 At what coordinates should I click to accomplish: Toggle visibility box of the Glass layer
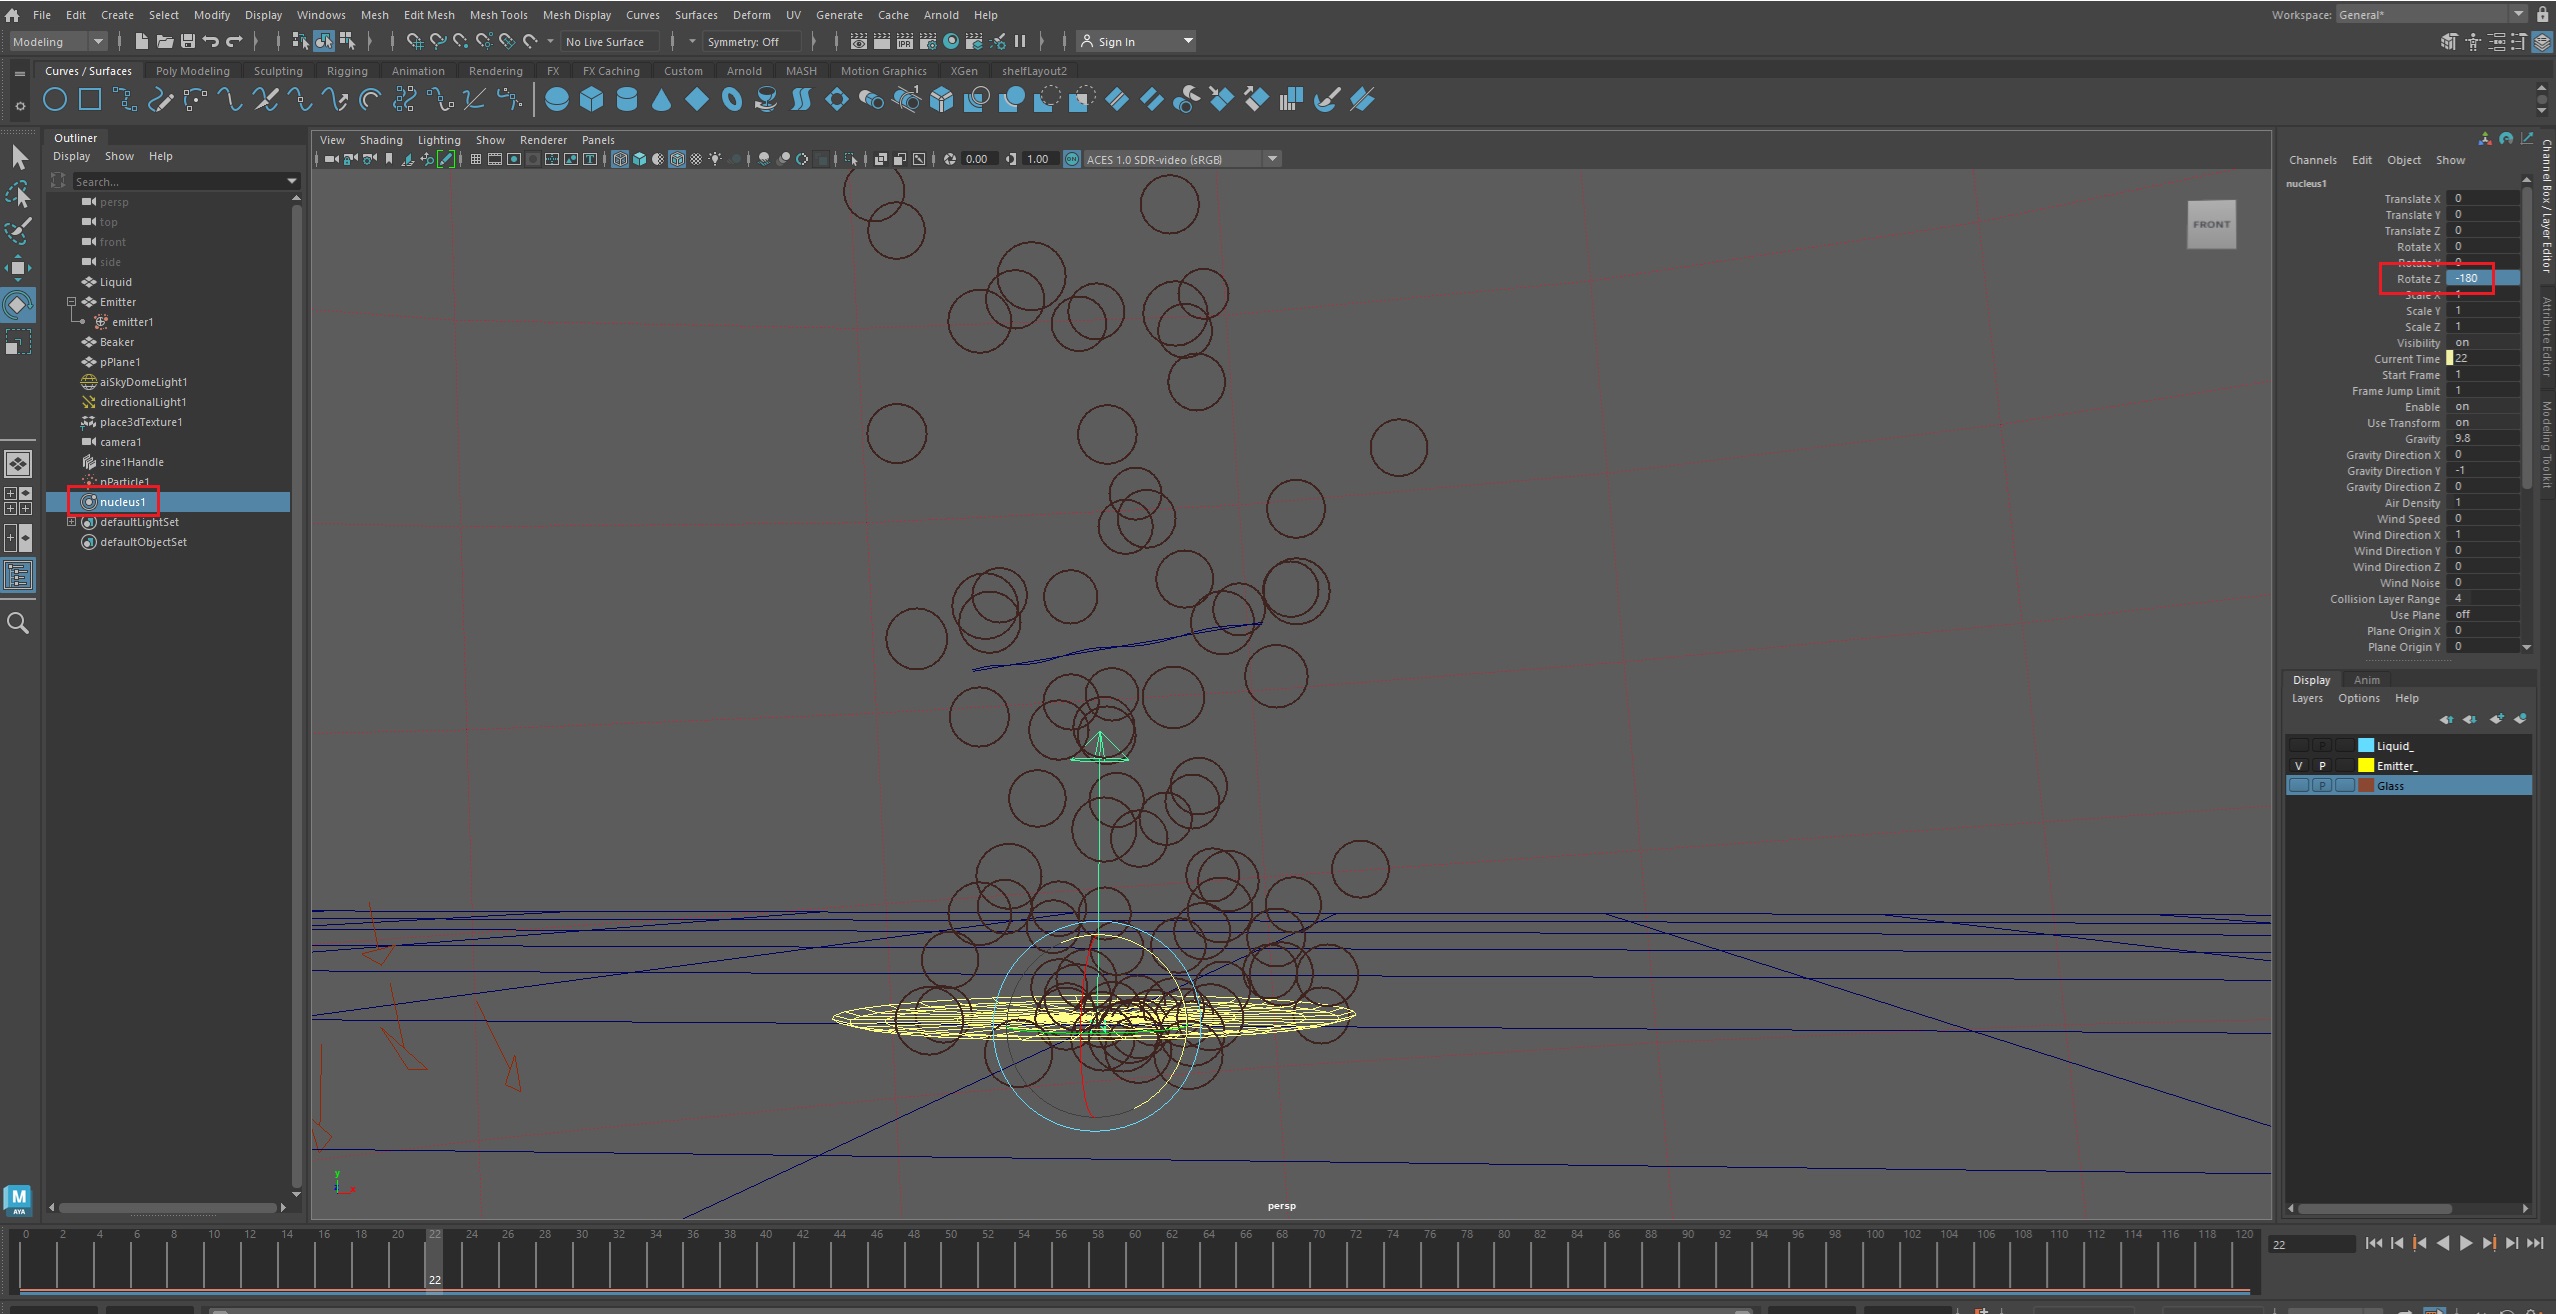pos(2298,785)
